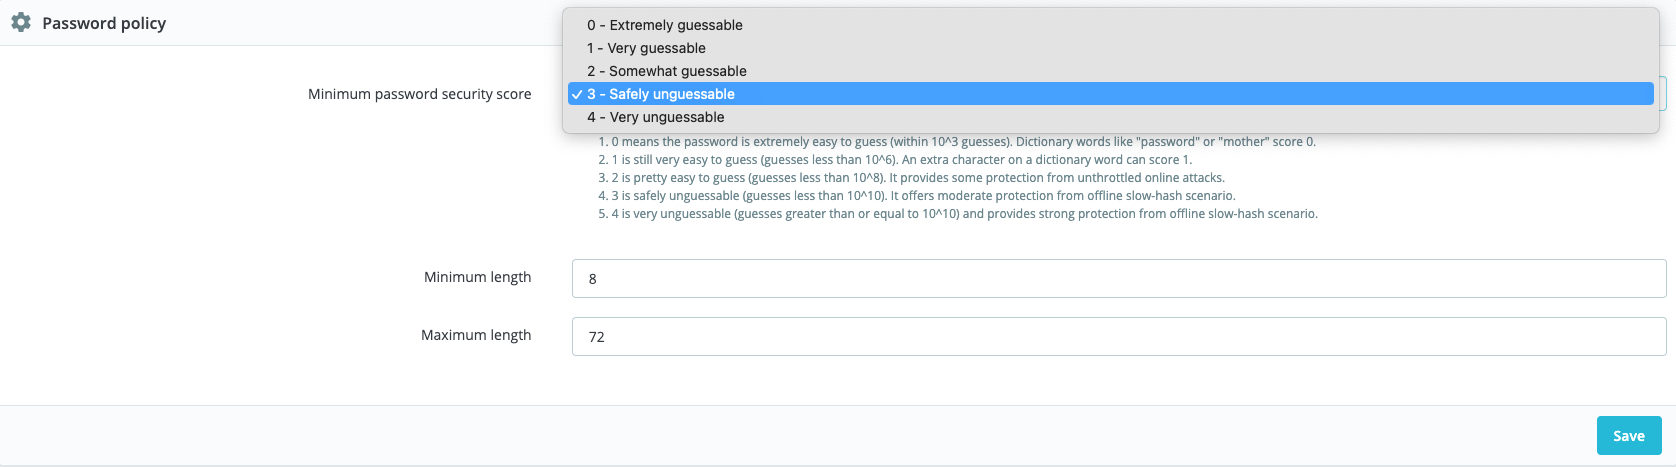
Task: Select the highlighted '3 - Safely unguessable' entry
Action: point(661,94)
